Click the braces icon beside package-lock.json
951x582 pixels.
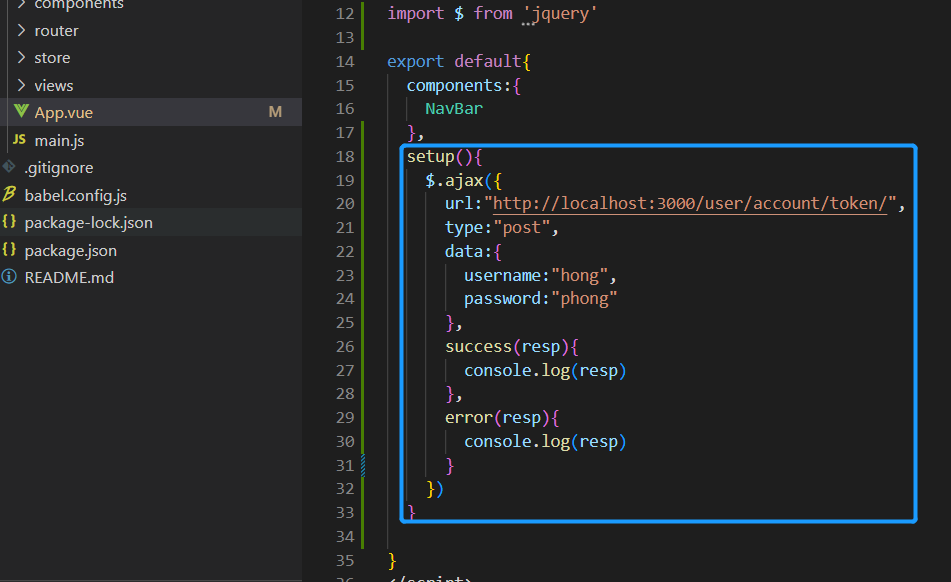pyautogui.click(x=9, y=222)
